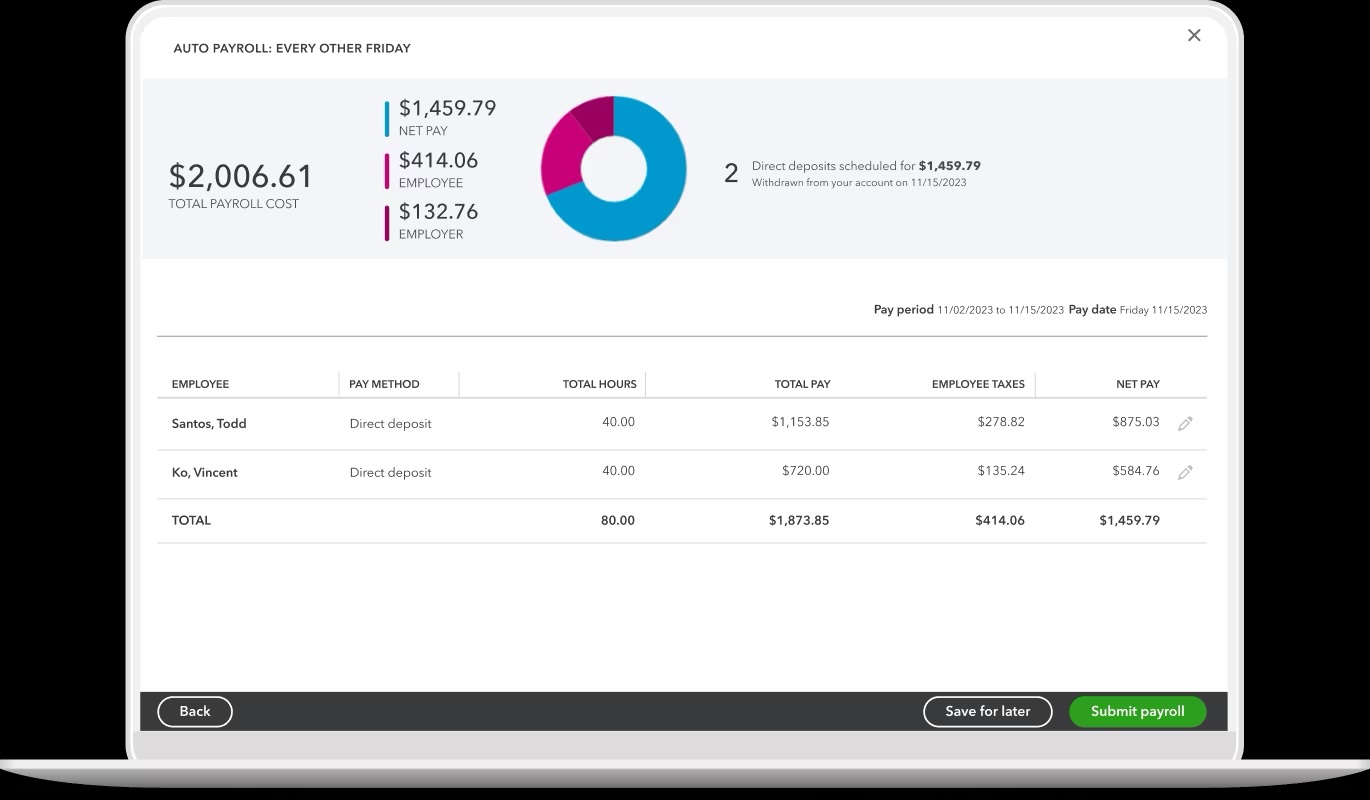
Task: Click total hours 80.00
Action: [618, 520]
